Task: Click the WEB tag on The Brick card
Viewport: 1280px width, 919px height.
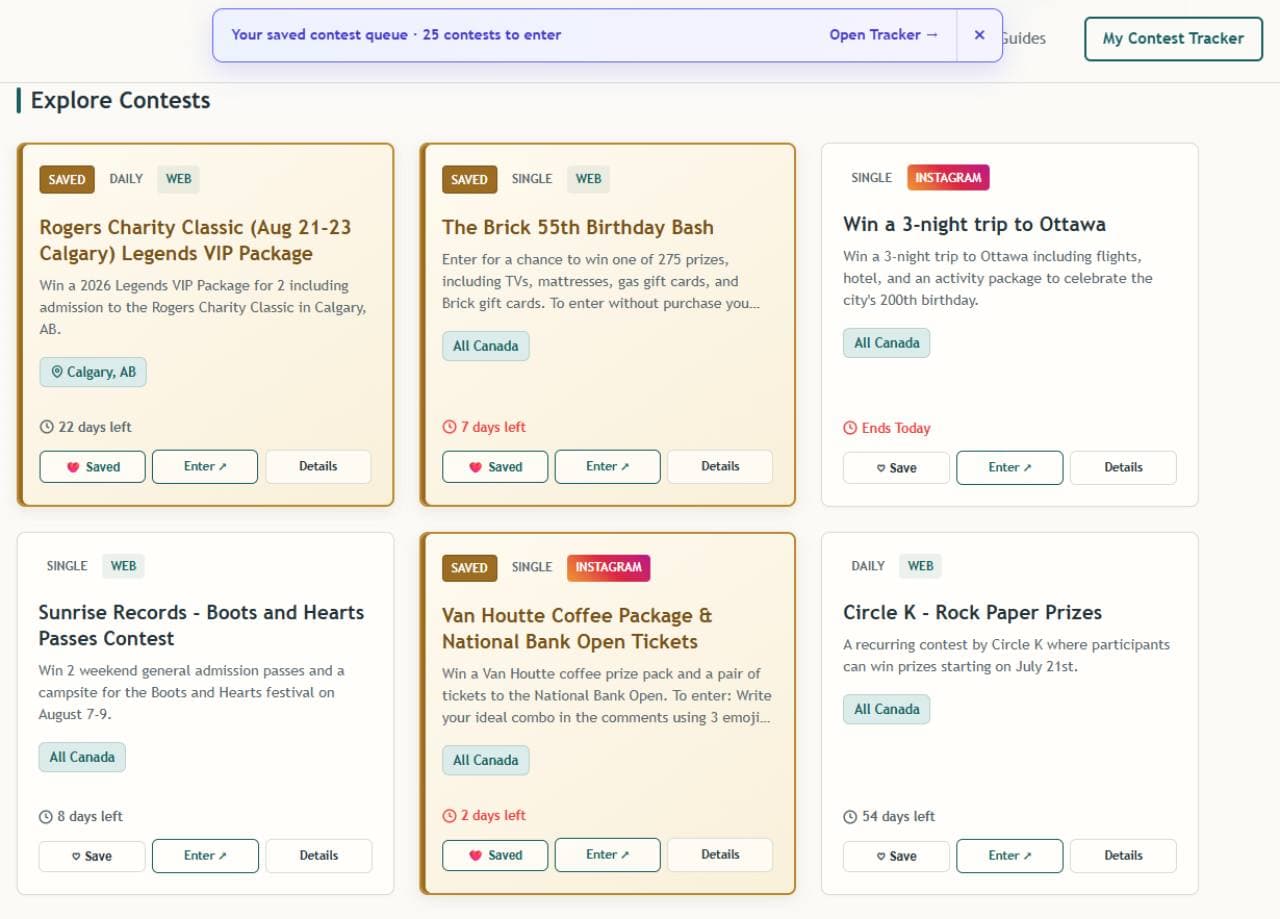Action: pyautogui.click(x=589, y=180)
